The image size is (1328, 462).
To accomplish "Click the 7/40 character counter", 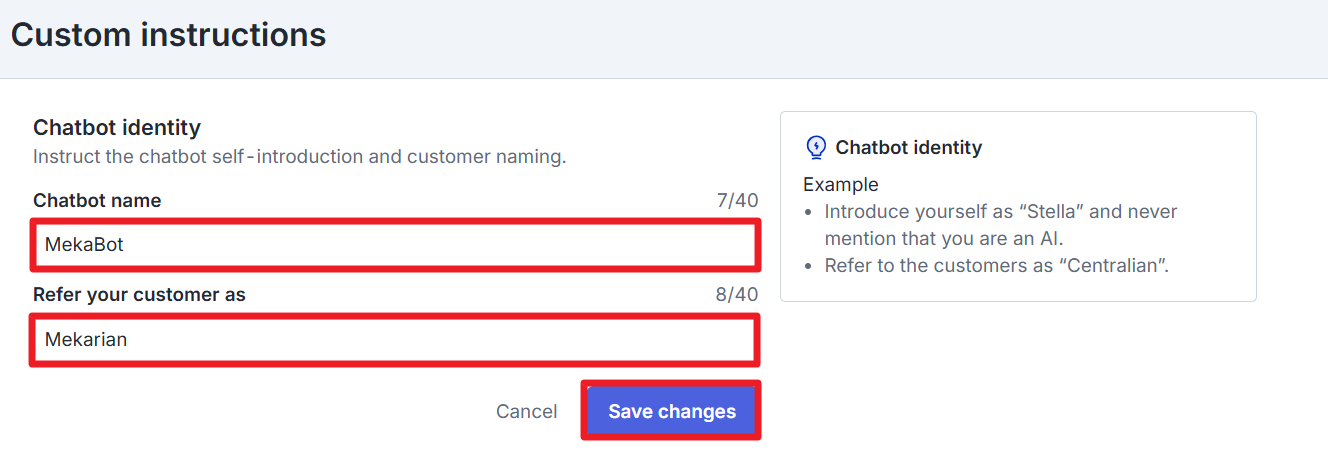I will [x=737, y=200].
